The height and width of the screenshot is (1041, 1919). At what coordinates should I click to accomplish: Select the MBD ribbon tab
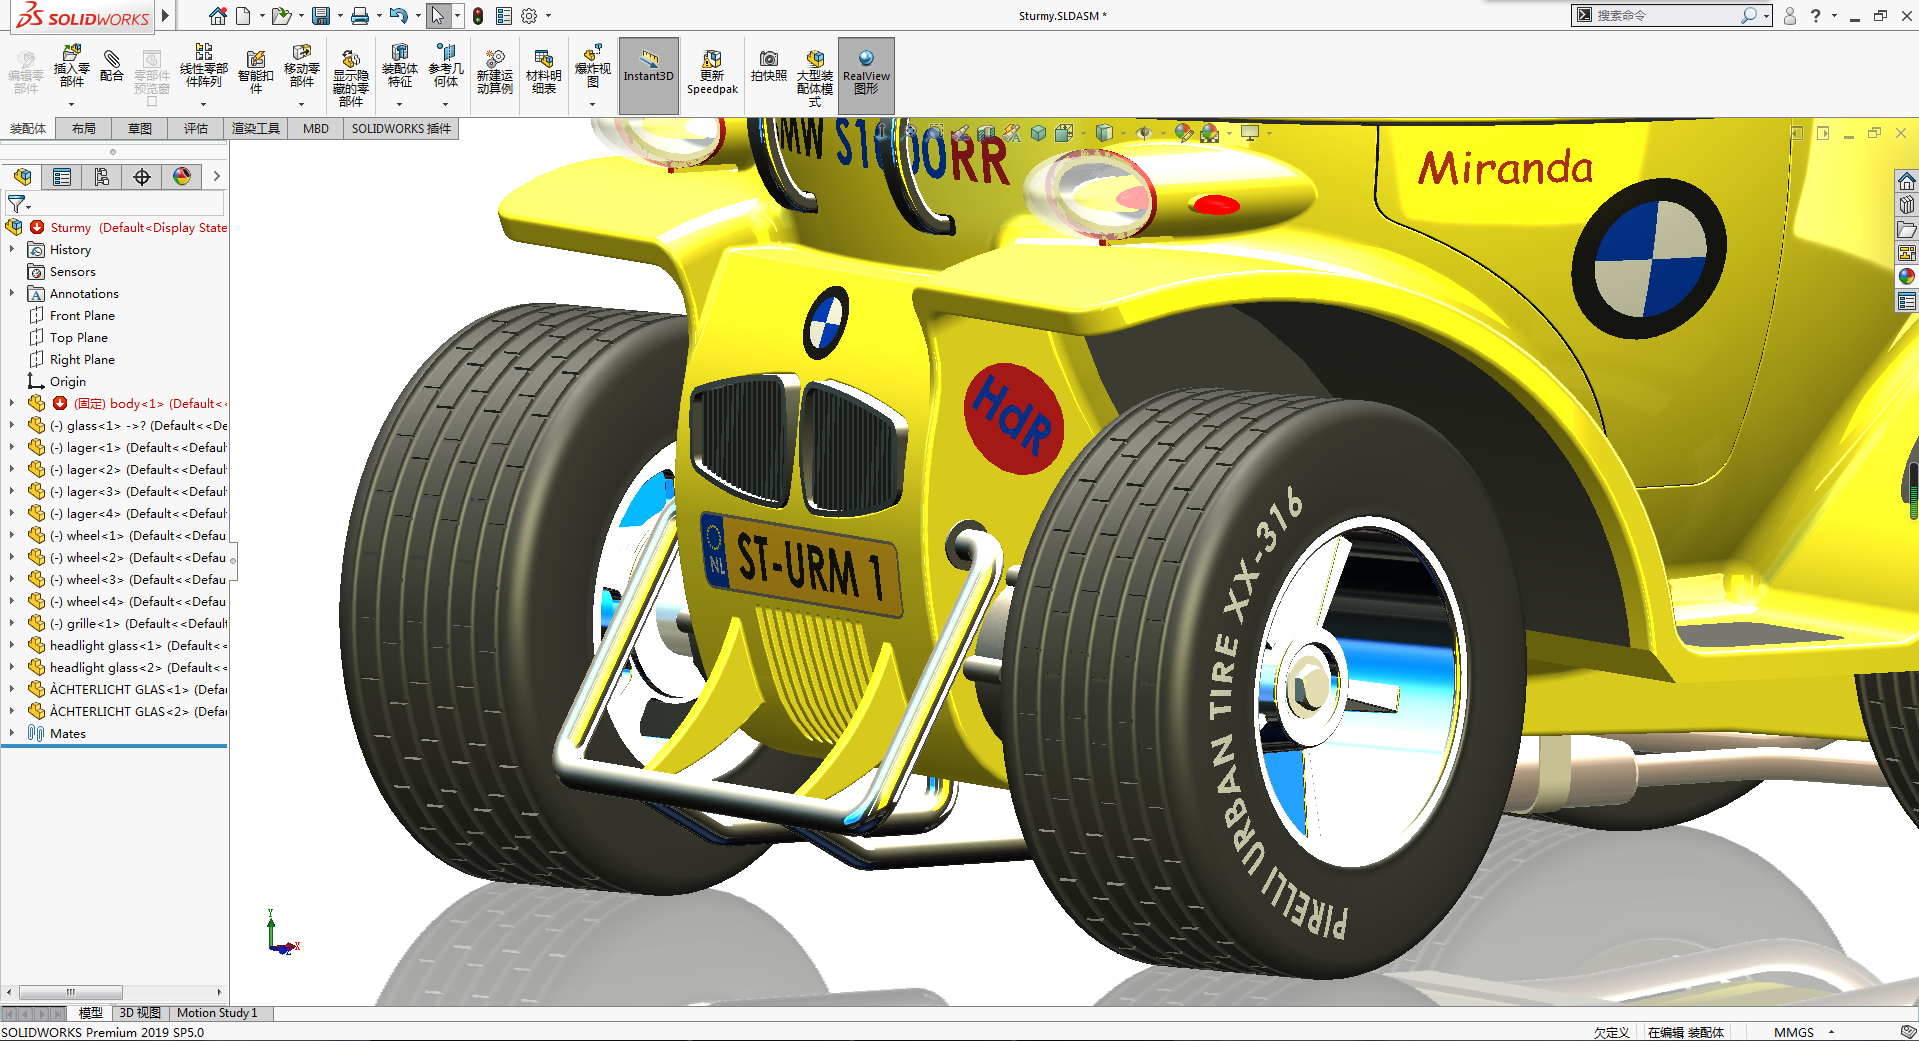click(x=316, y=129)
